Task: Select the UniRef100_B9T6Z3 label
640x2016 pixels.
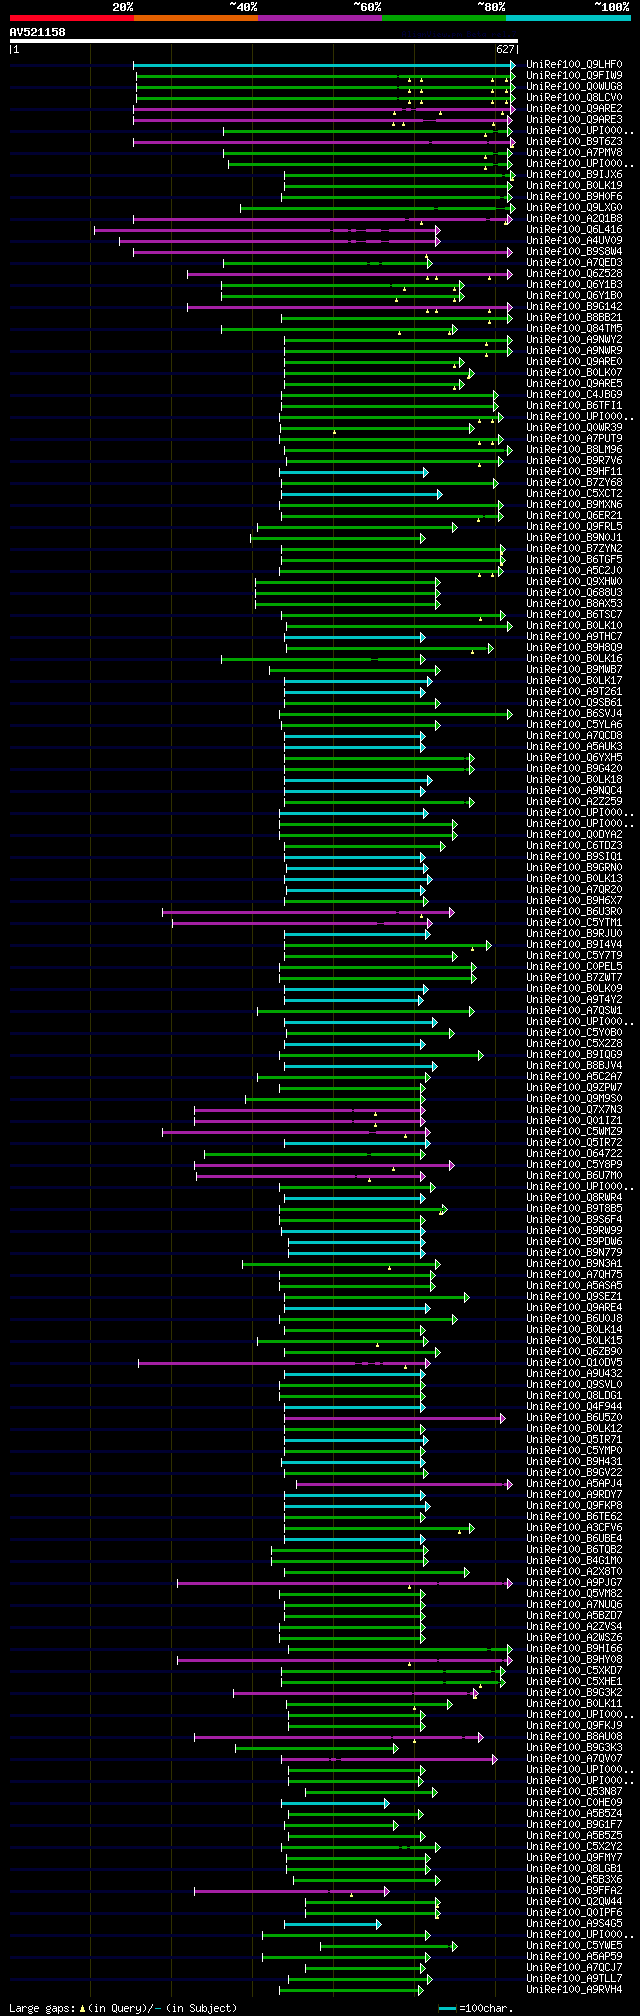Action: pyautogui.click(x=574, y=142)
